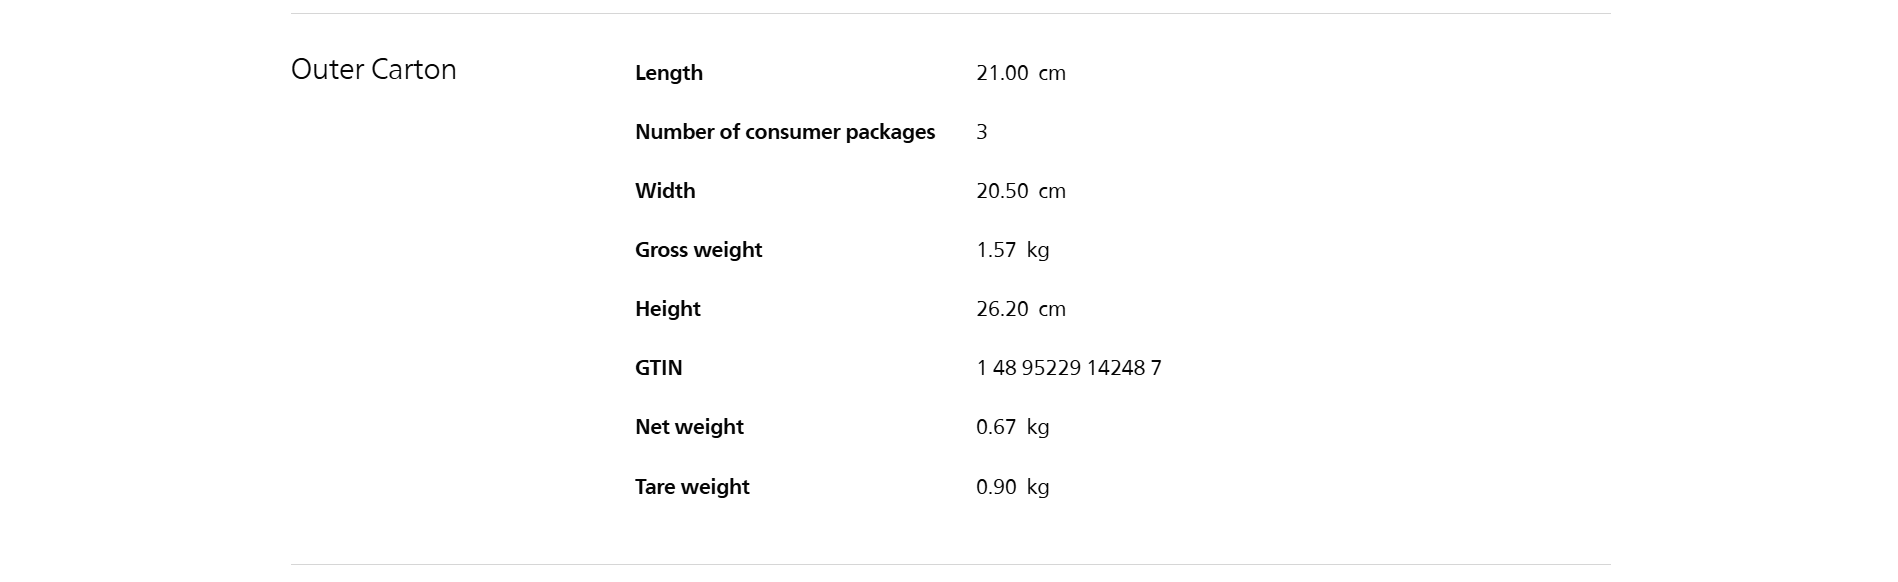The image size is (1898, 582).
Task: Click the cm unit beside 21.00
Action: tap(1051, 73)
